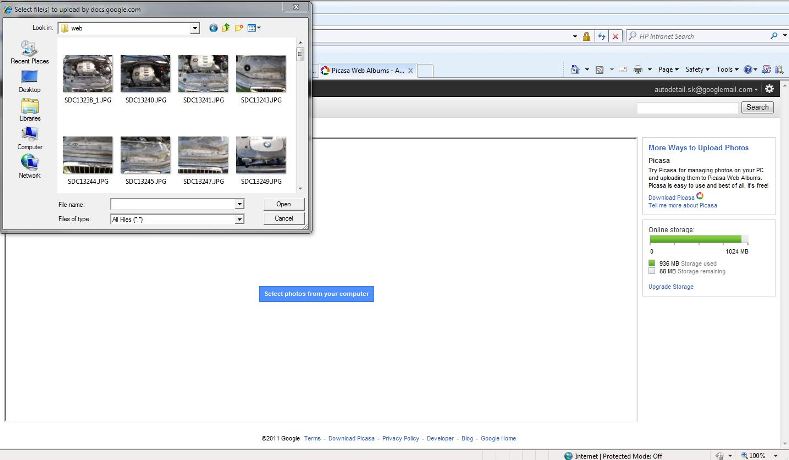789x460 pixels.
Task: Click the Picasa page search text box
Action: tap(687, 108)
